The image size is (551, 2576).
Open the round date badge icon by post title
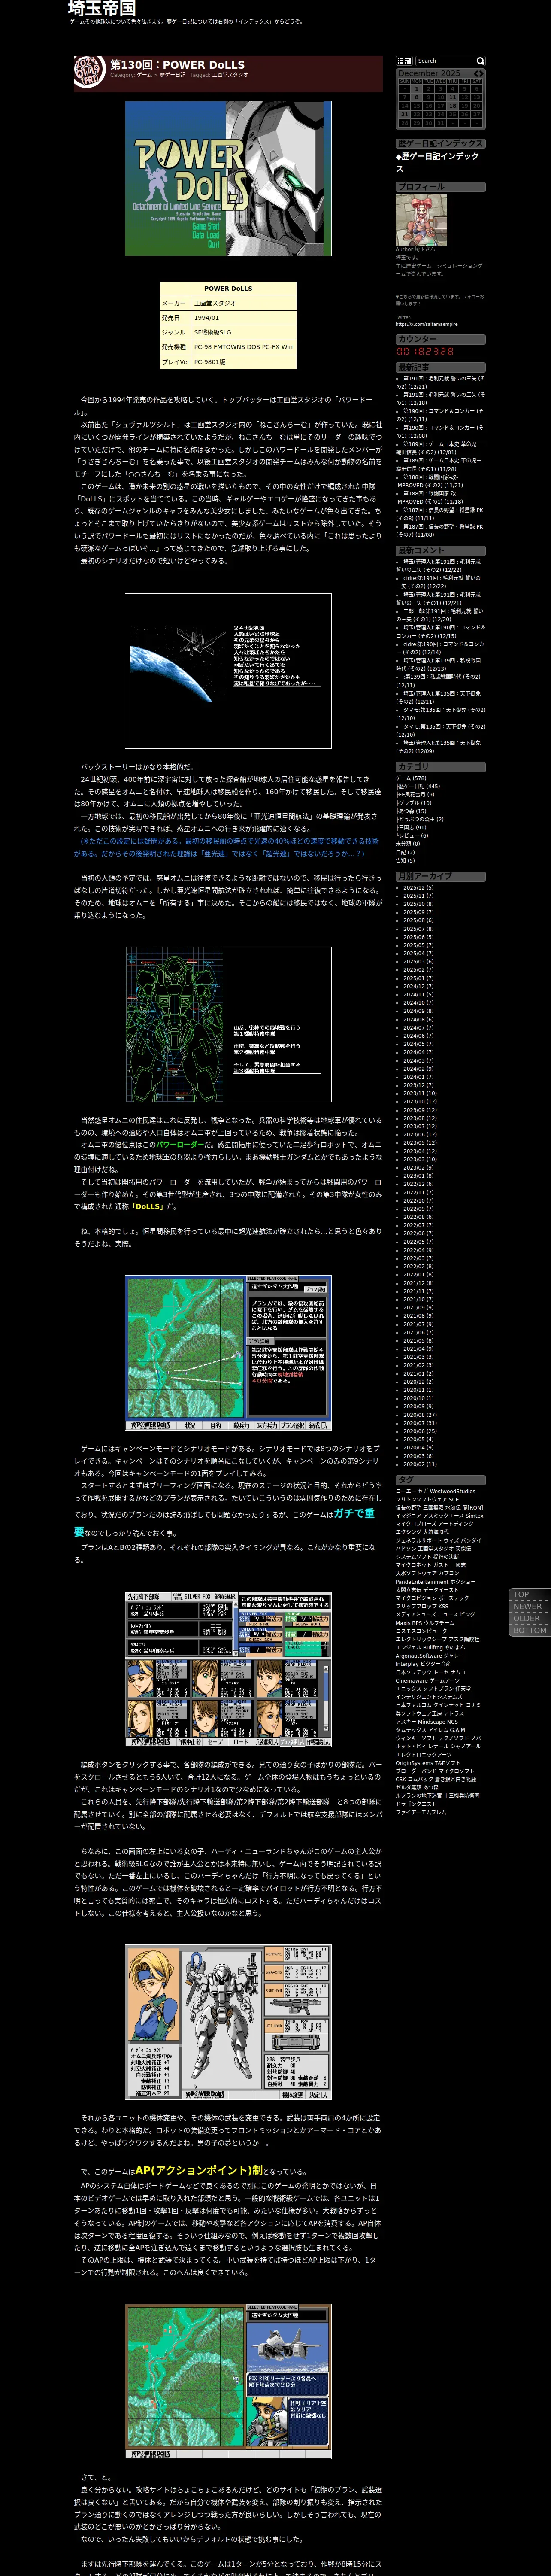89,72
